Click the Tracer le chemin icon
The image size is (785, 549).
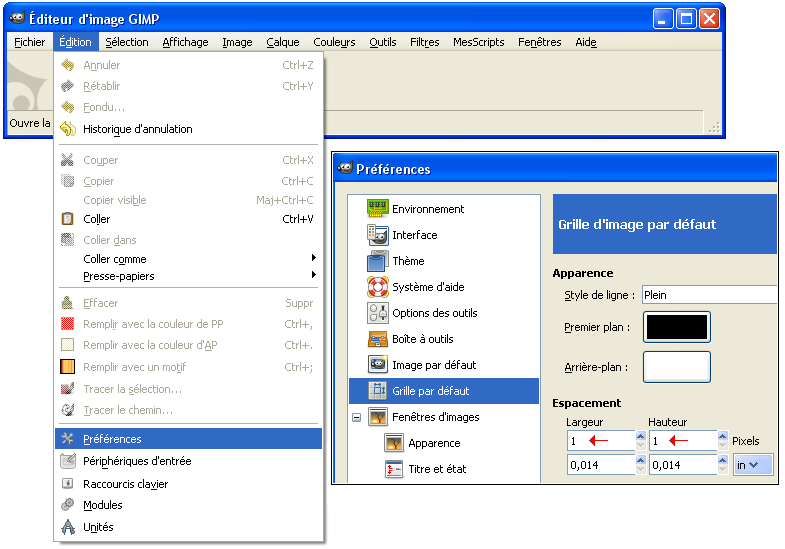coord(67,410)
